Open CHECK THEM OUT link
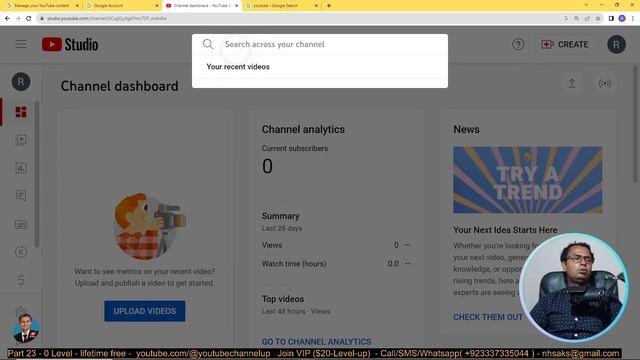This screenshot has width=640, height=360. pyautogui.click(x=488, y=317)
